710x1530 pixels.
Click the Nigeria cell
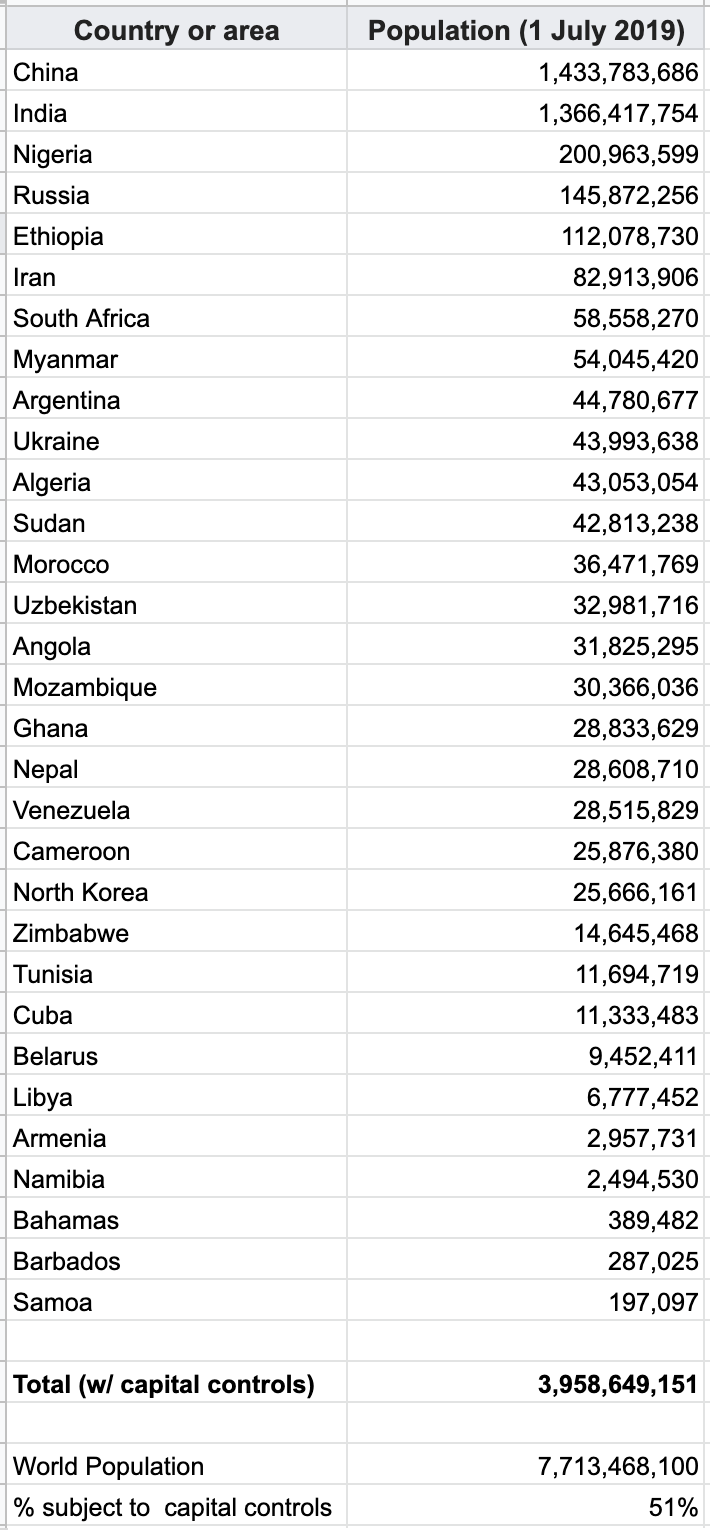click(176, 153)
